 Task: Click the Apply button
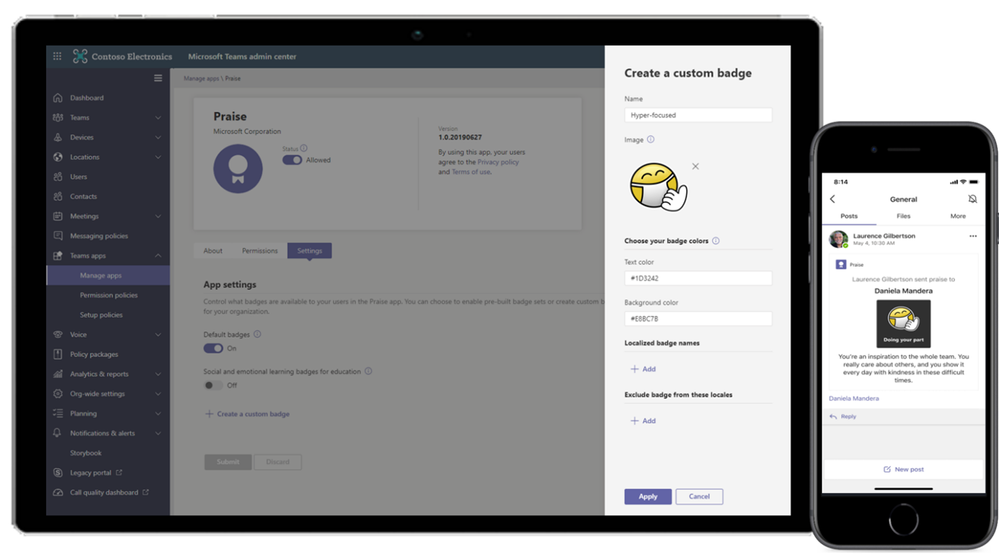point(648,496)
